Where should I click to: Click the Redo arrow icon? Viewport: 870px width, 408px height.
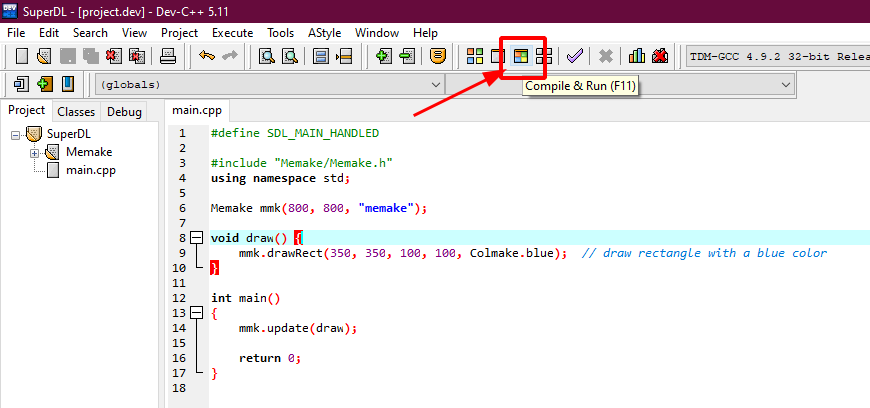tap(230, 56)
